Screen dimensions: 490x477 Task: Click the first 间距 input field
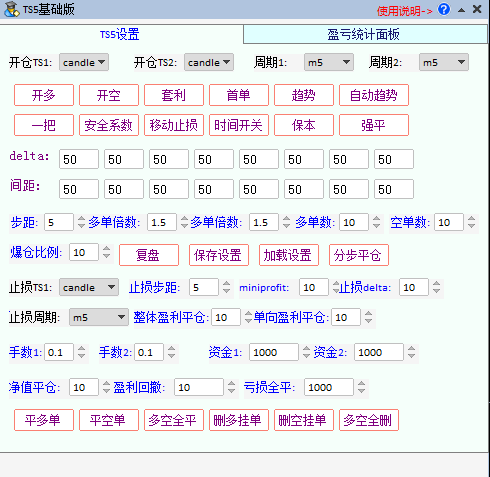pyautogui.click(x=79, y=189)
